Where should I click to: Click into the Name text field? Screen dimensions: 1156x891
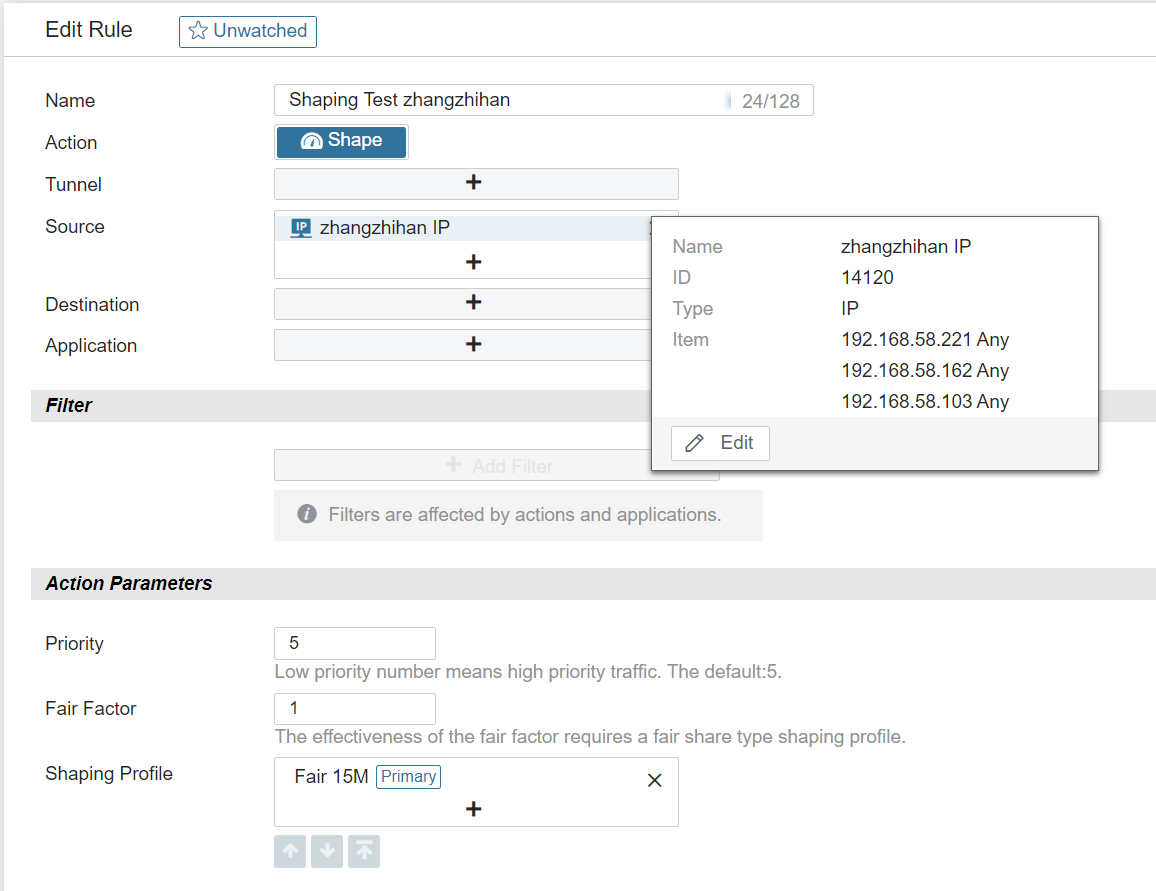500,100
